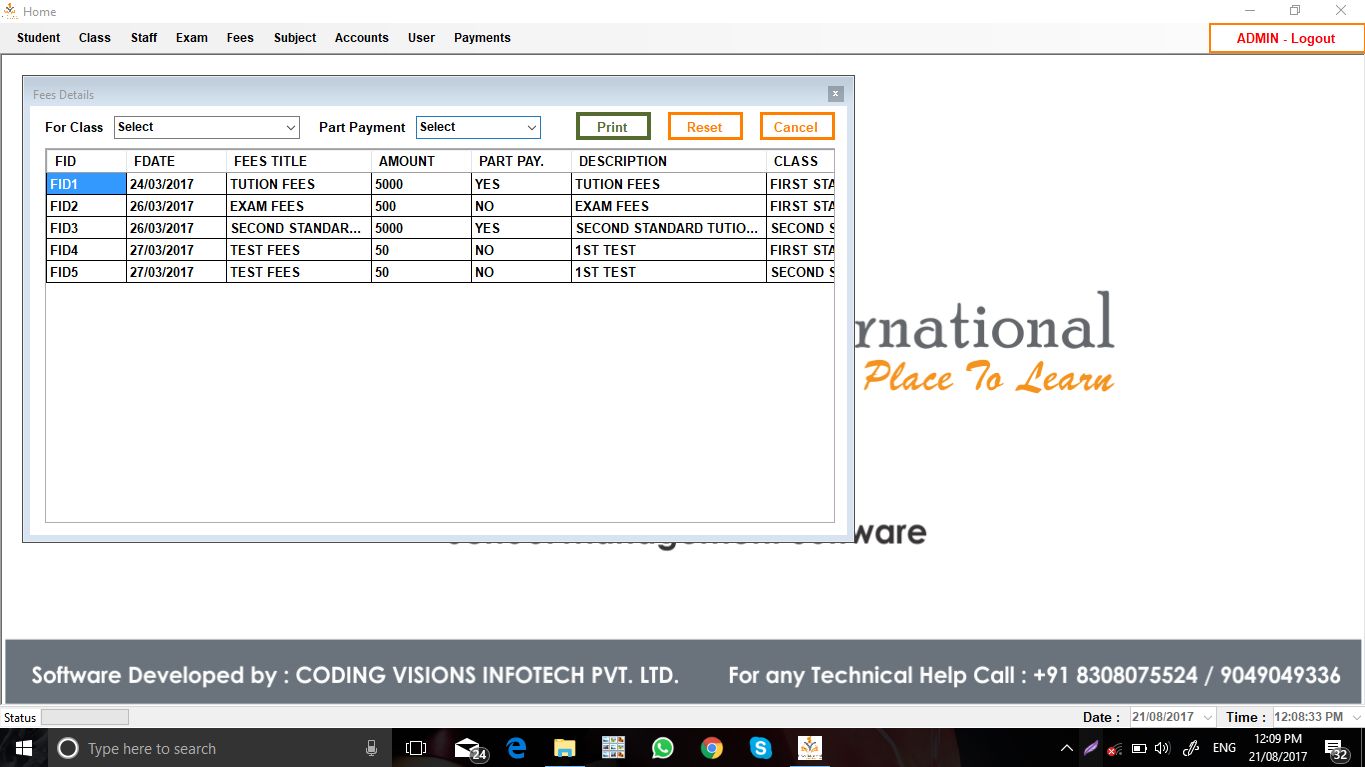Select the FID1 cell
Screen dimensions: 1365x767
tap(86, 184)
